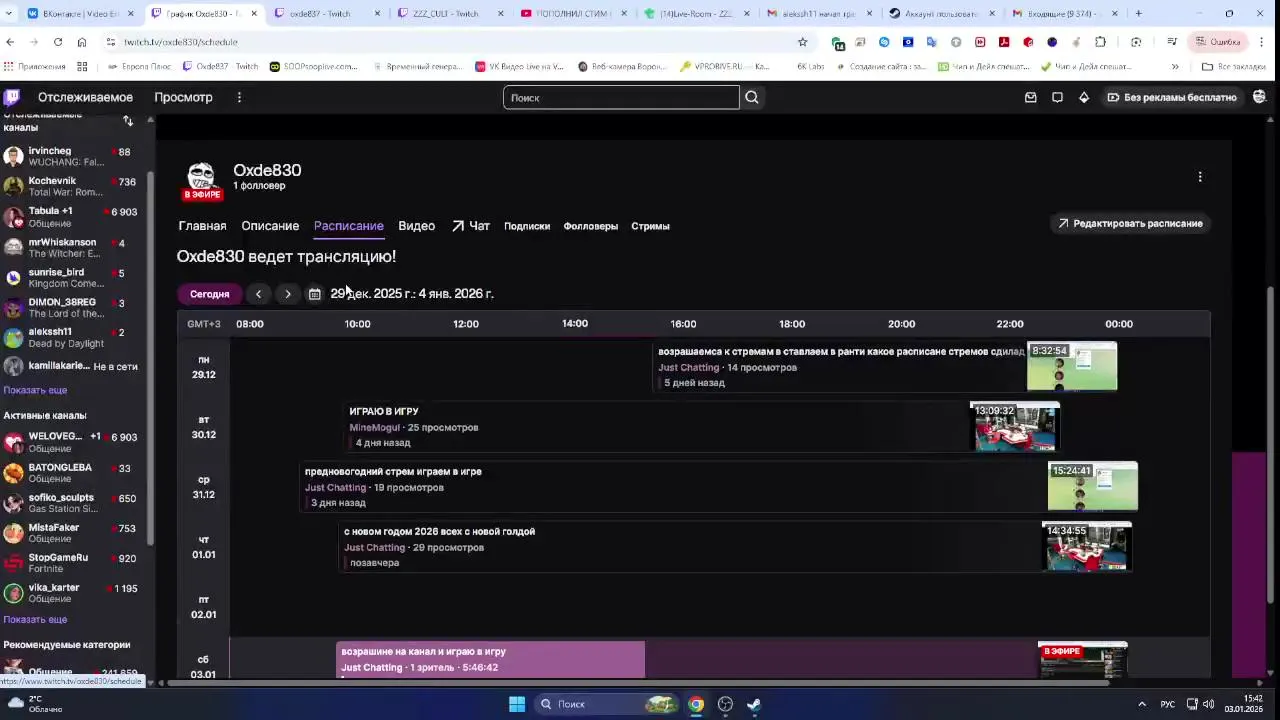Click in Twitch Поиск search field

click(621, 97)
